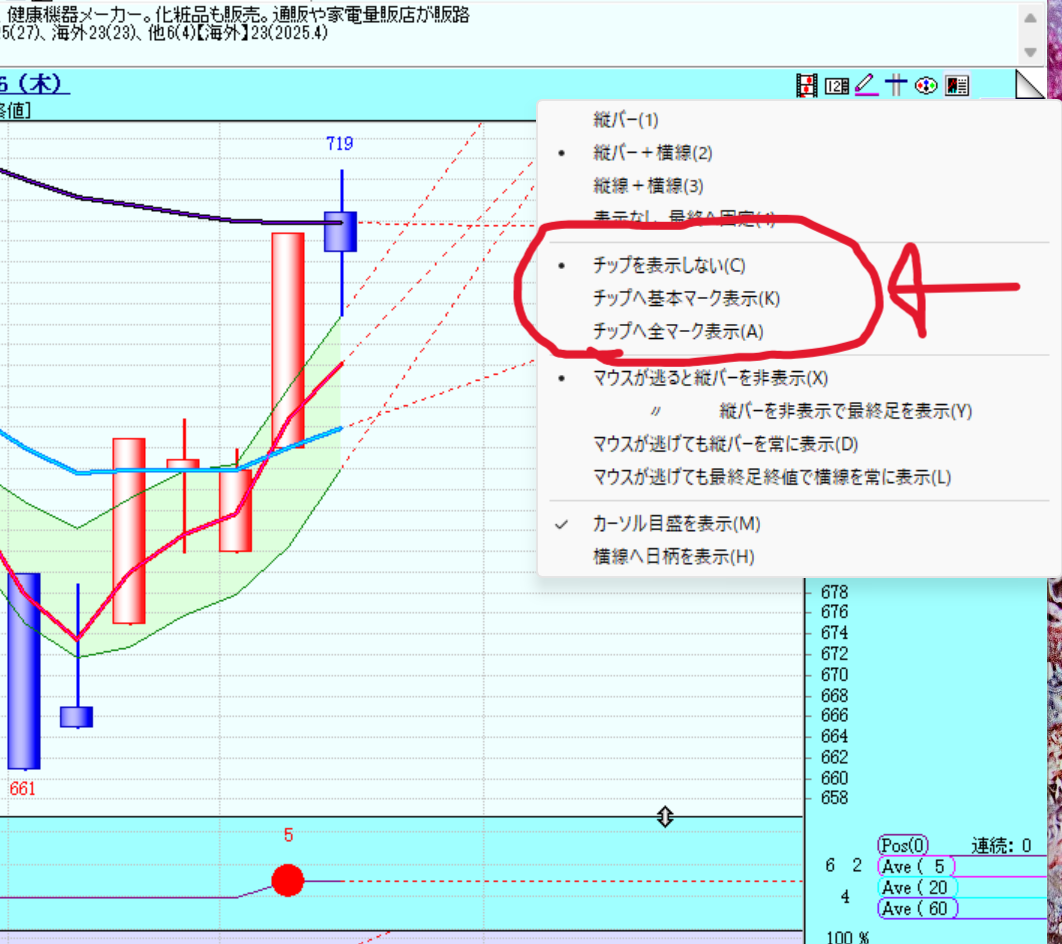Click 横線へ日柄を表示(H) menu entry

pyautogui.click(x=673, y=557)
